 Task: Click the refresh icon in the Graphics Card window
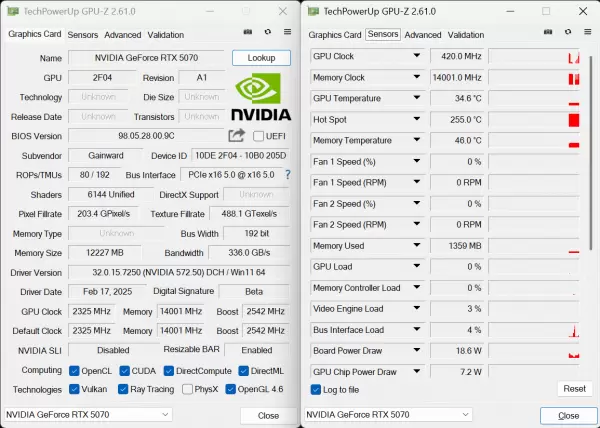coord(268,34)
